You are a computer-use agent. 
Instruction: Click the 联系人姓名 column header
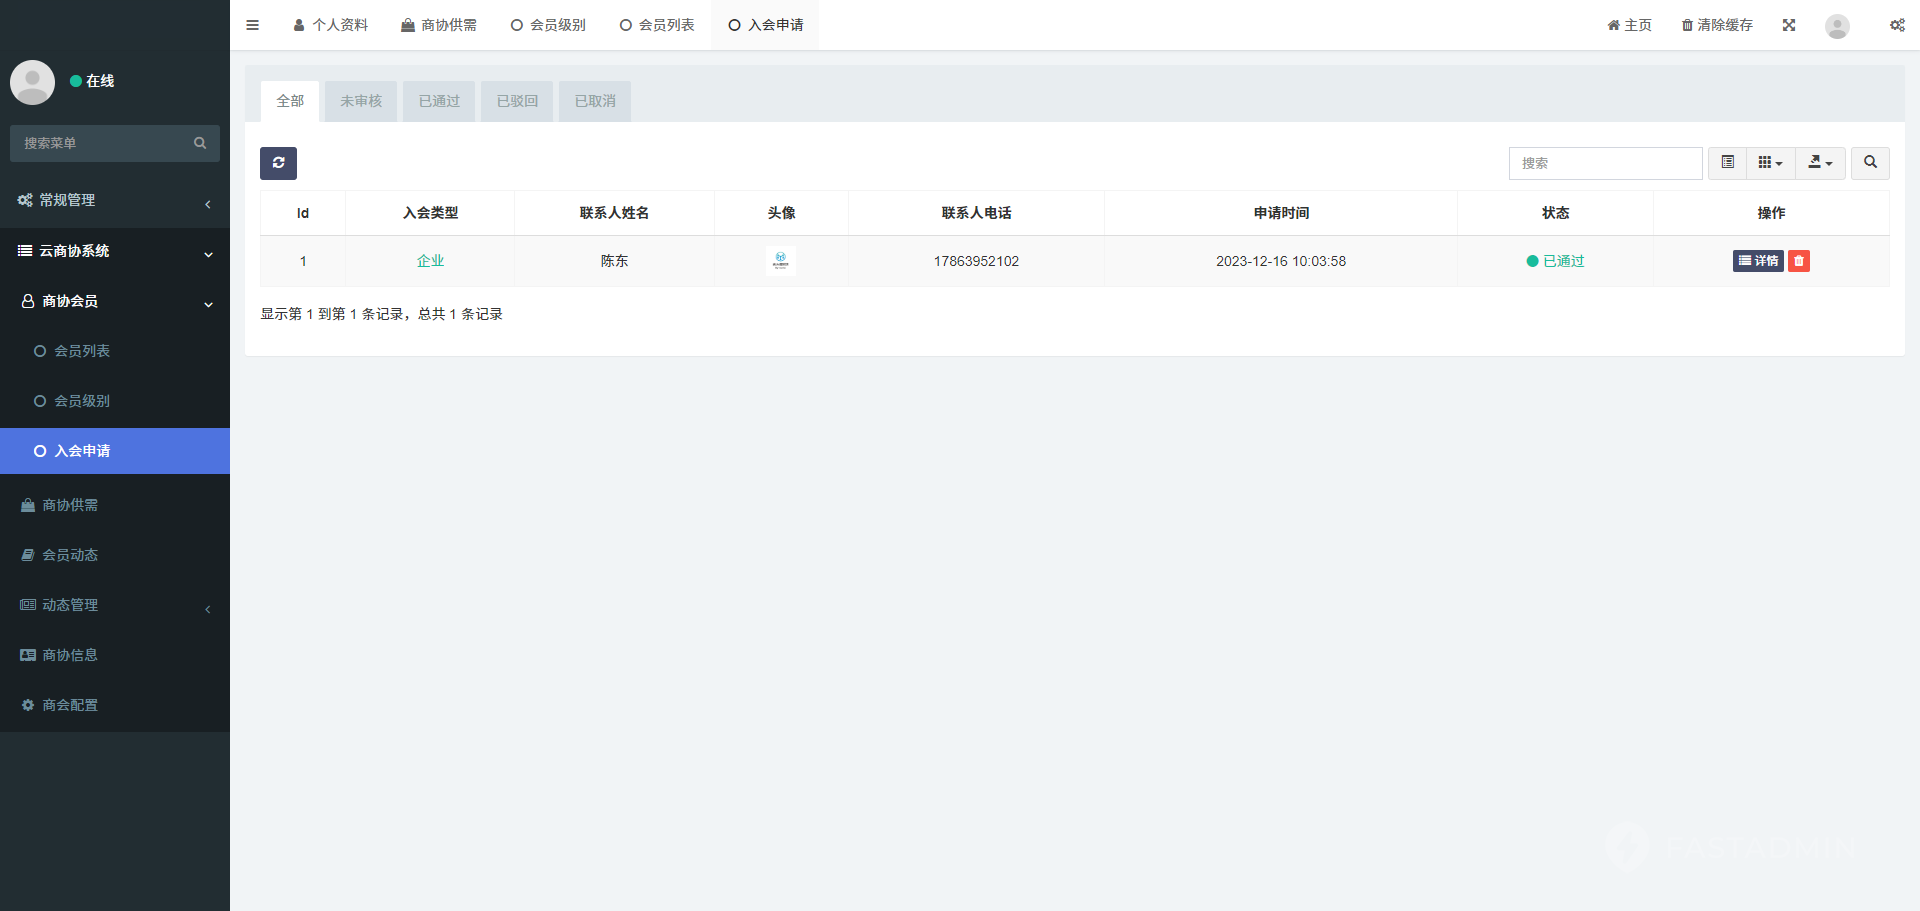tap(614, 213)
